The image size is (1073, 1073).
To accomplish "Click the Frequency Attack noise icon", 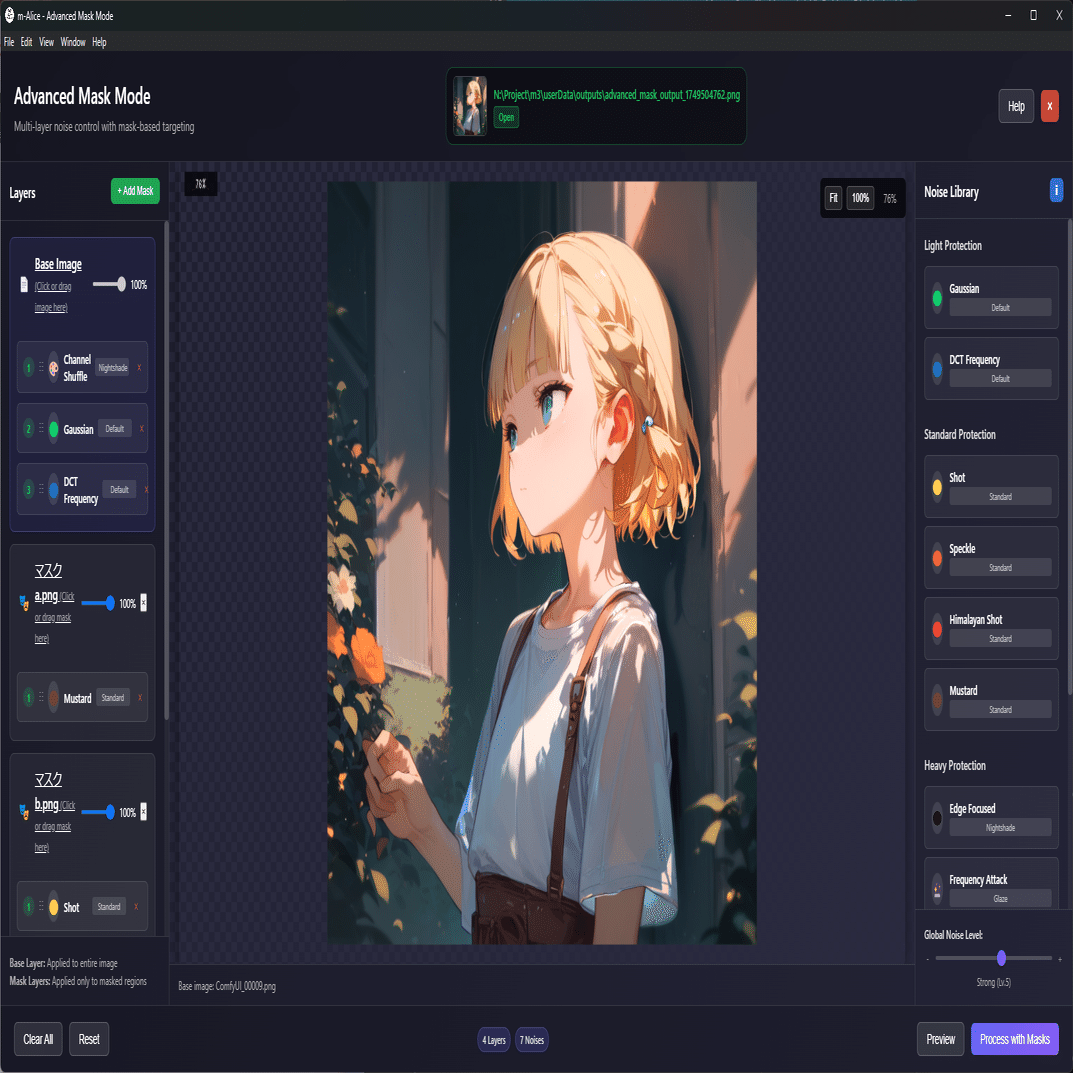I will (x=937, y=890).
